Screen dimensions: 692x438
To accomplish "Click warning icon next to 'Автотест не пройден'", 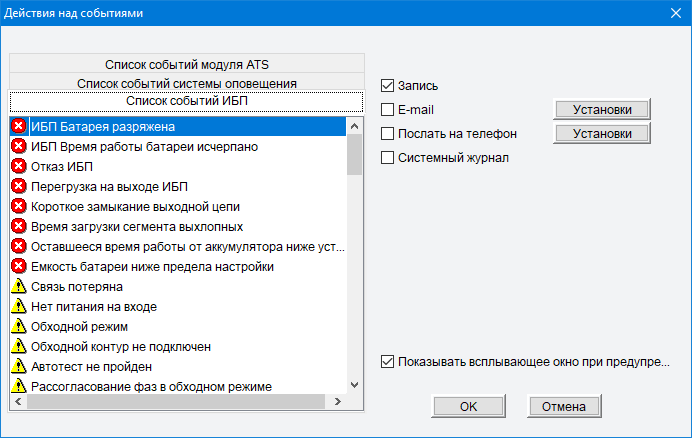I will coord(18,366).
